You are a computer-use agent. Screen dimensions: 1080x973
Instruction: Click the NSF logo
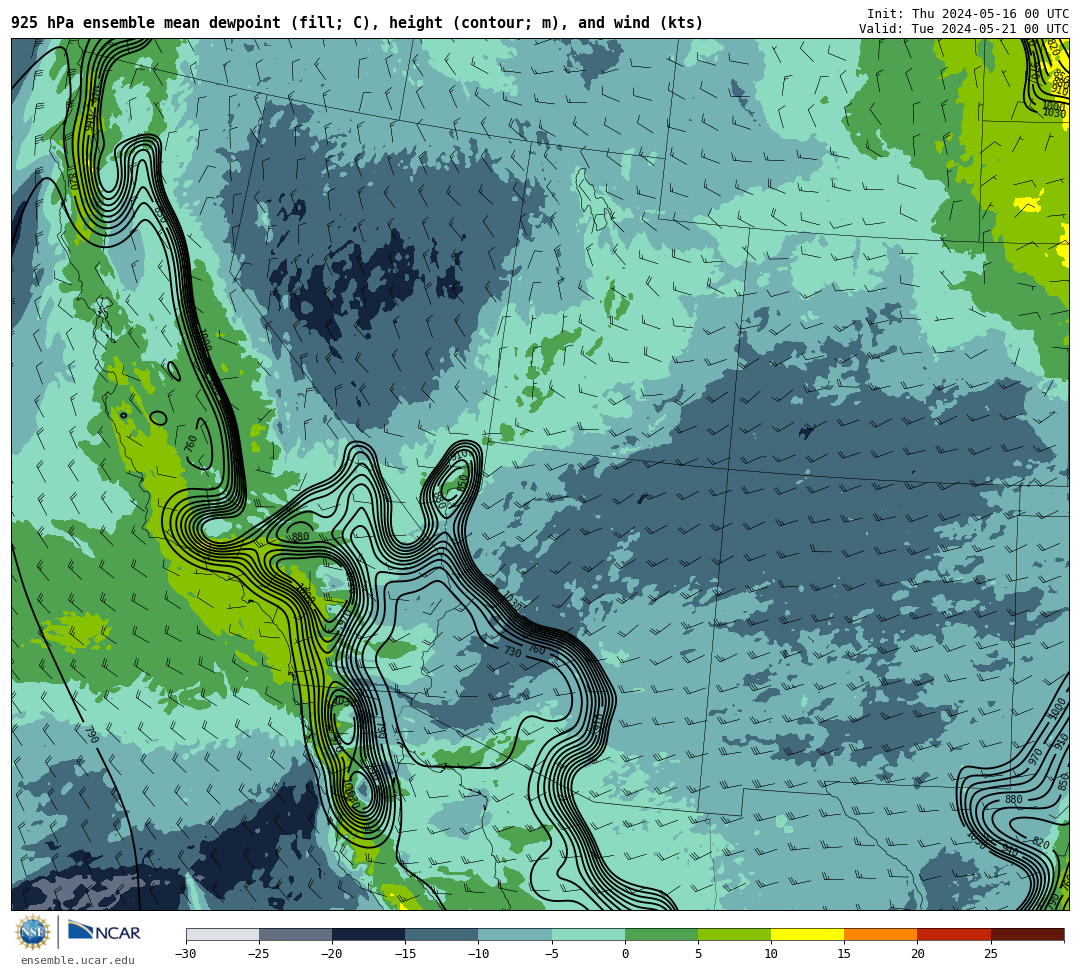(x=32, y=932)
